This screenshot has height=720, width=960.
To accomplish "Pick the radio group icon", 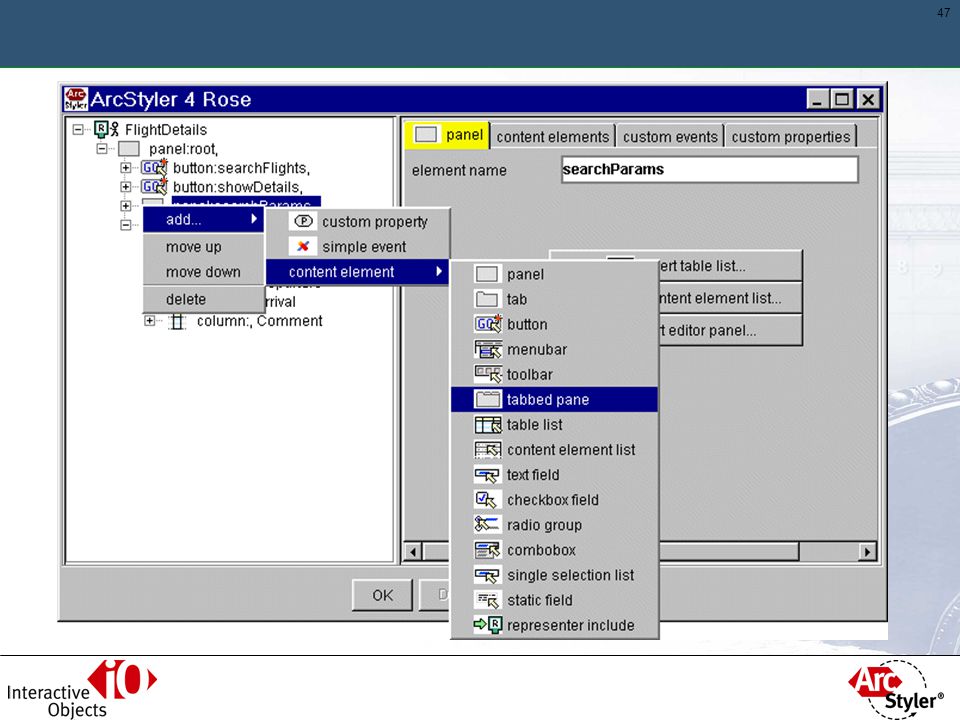I will 486,524.
